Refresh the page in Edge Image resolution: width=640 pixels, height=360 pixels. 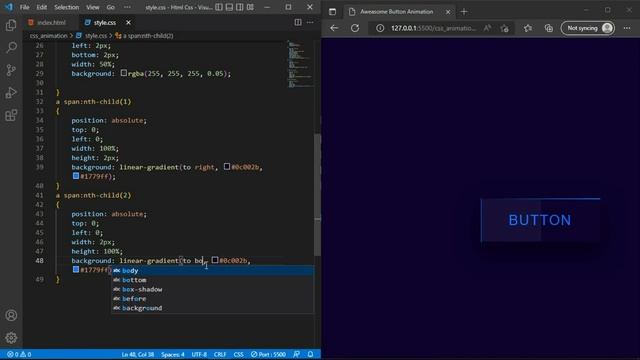pos(355,28)
